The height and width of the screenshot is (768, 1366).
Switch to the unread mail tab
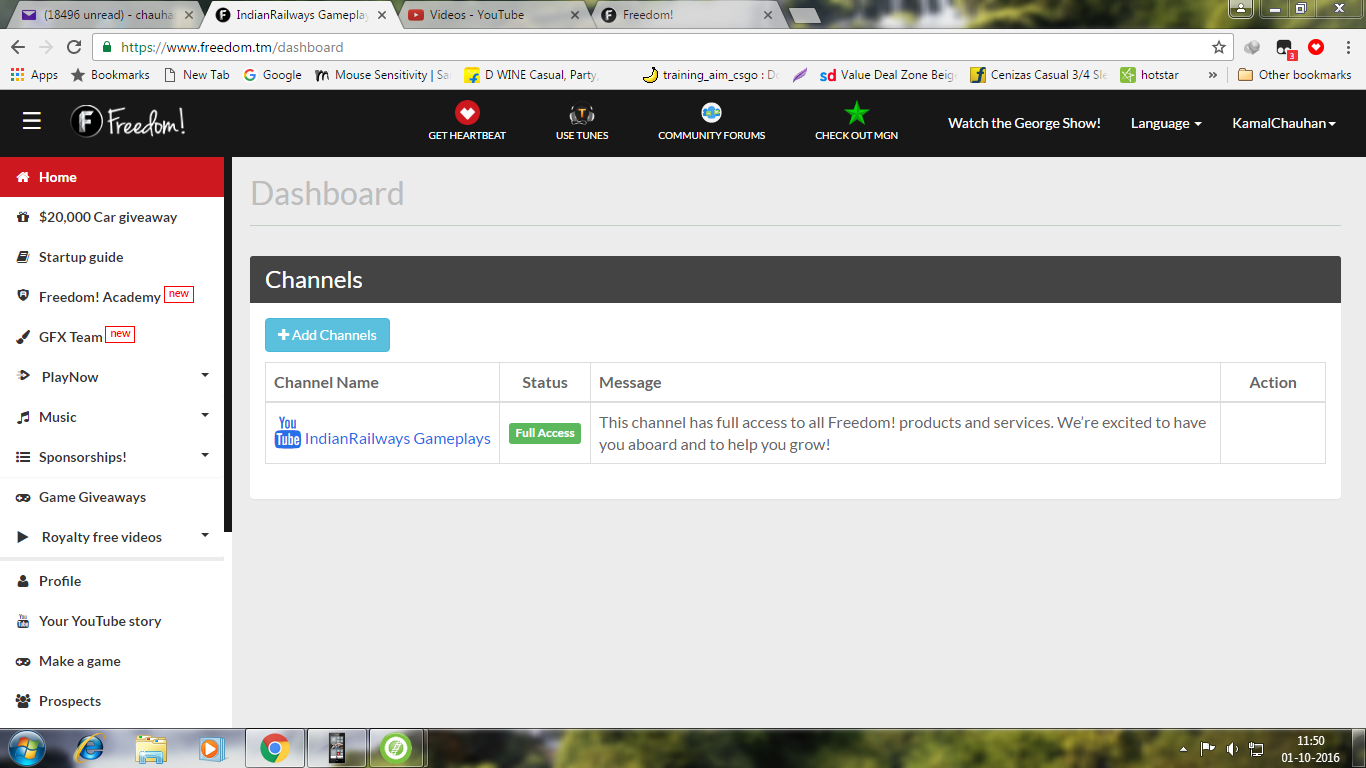tap(105, 15)
